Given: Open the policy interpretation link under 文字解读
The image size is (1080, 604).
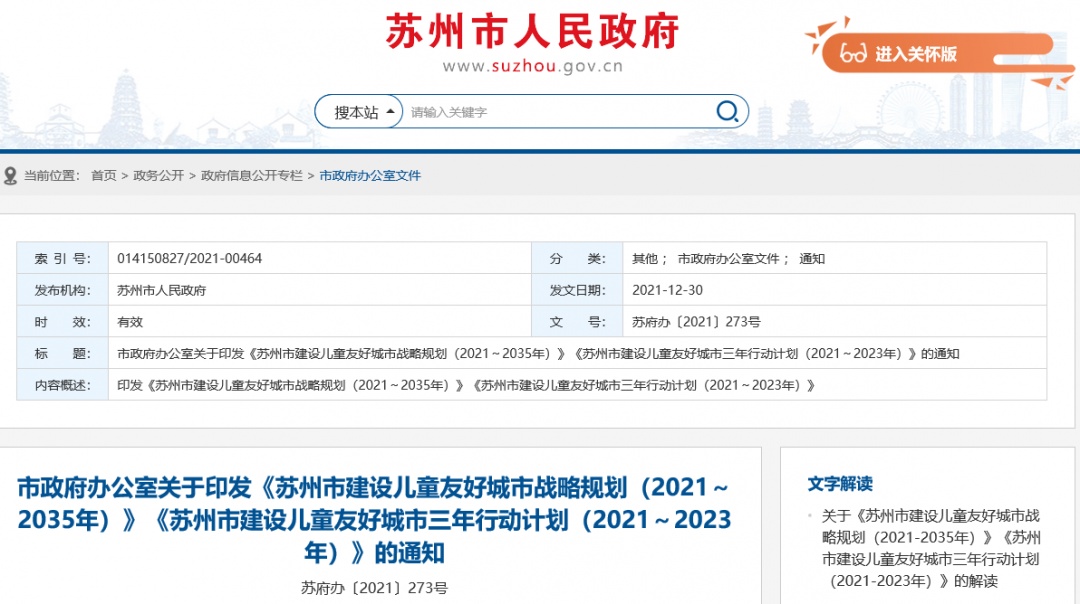Looking at the screenshot, I should point(930,548).
